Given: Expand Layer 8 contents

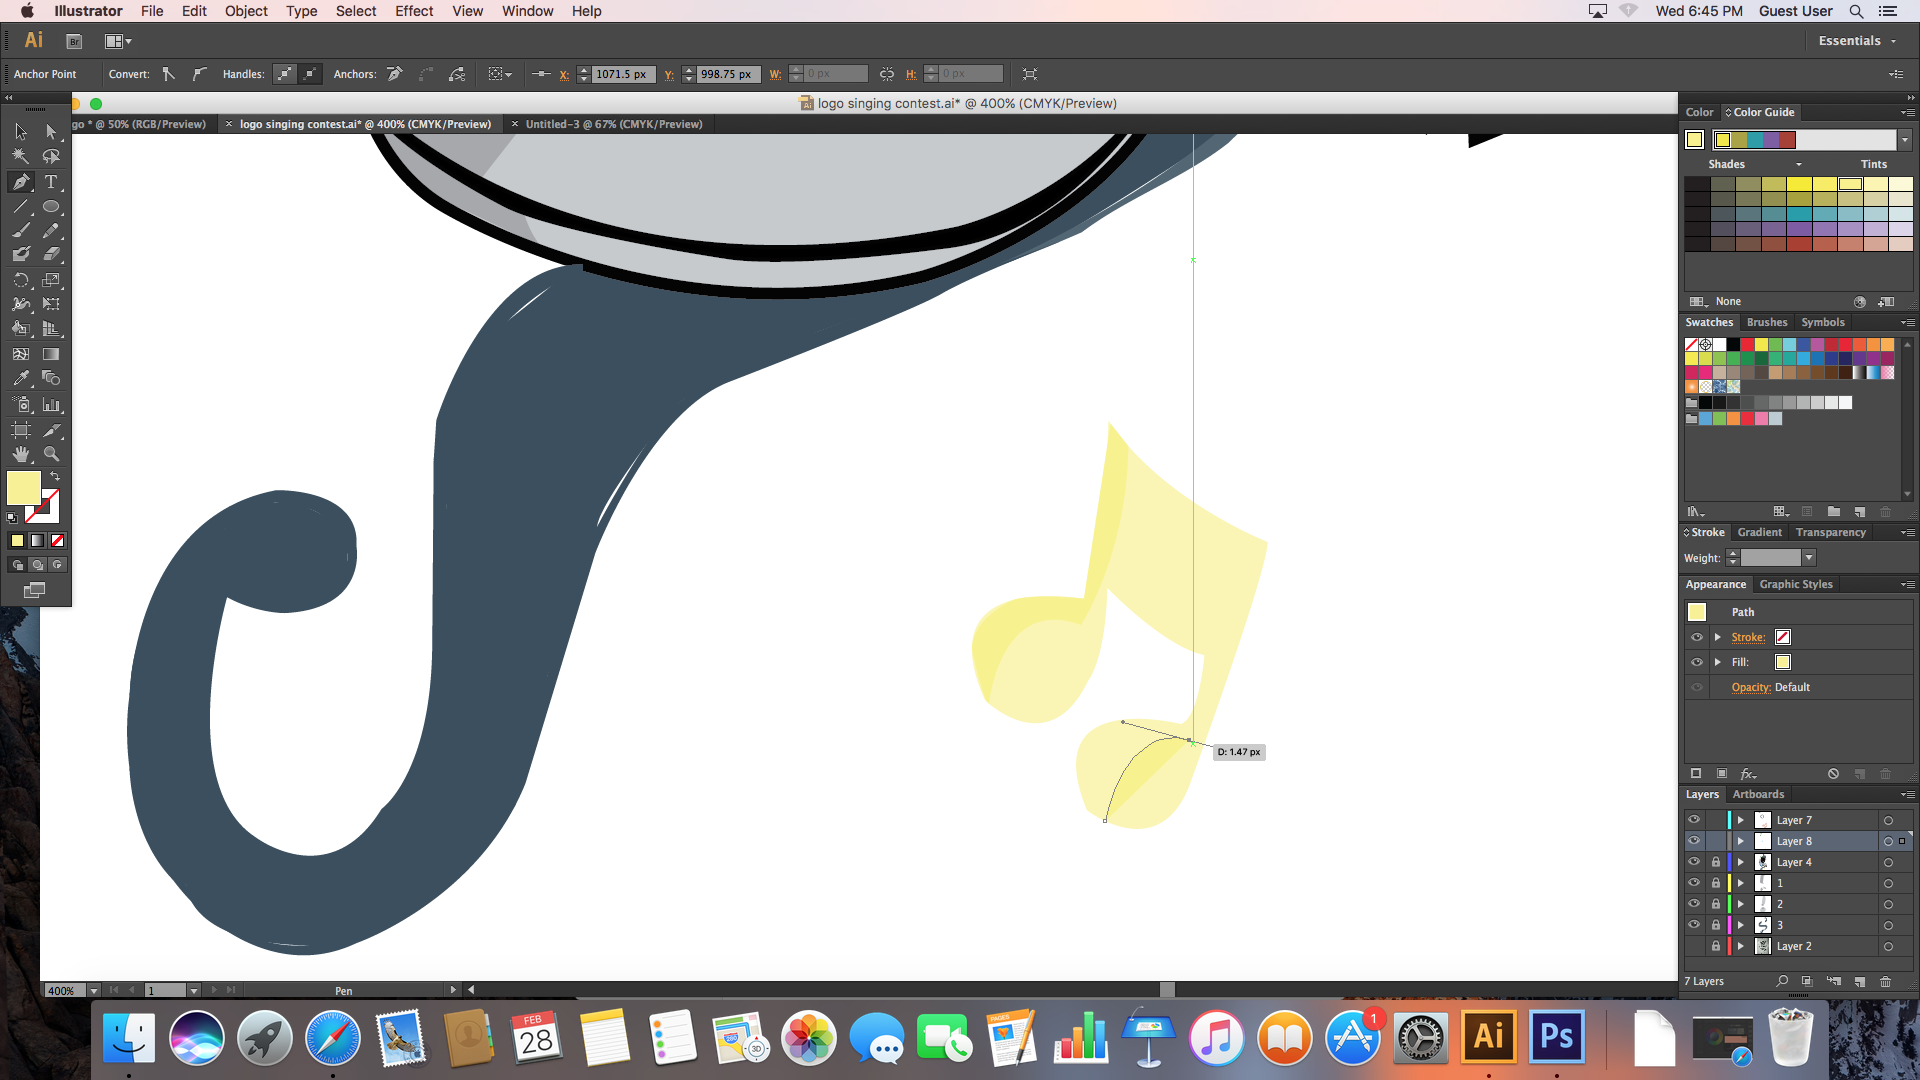Looking at the screenshot, I should click(1740, 841).
